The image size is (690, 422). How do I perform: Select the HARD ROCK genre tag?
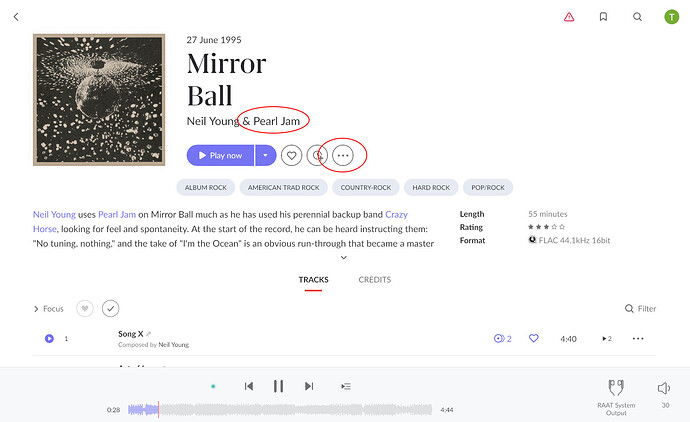click(431, 187)
